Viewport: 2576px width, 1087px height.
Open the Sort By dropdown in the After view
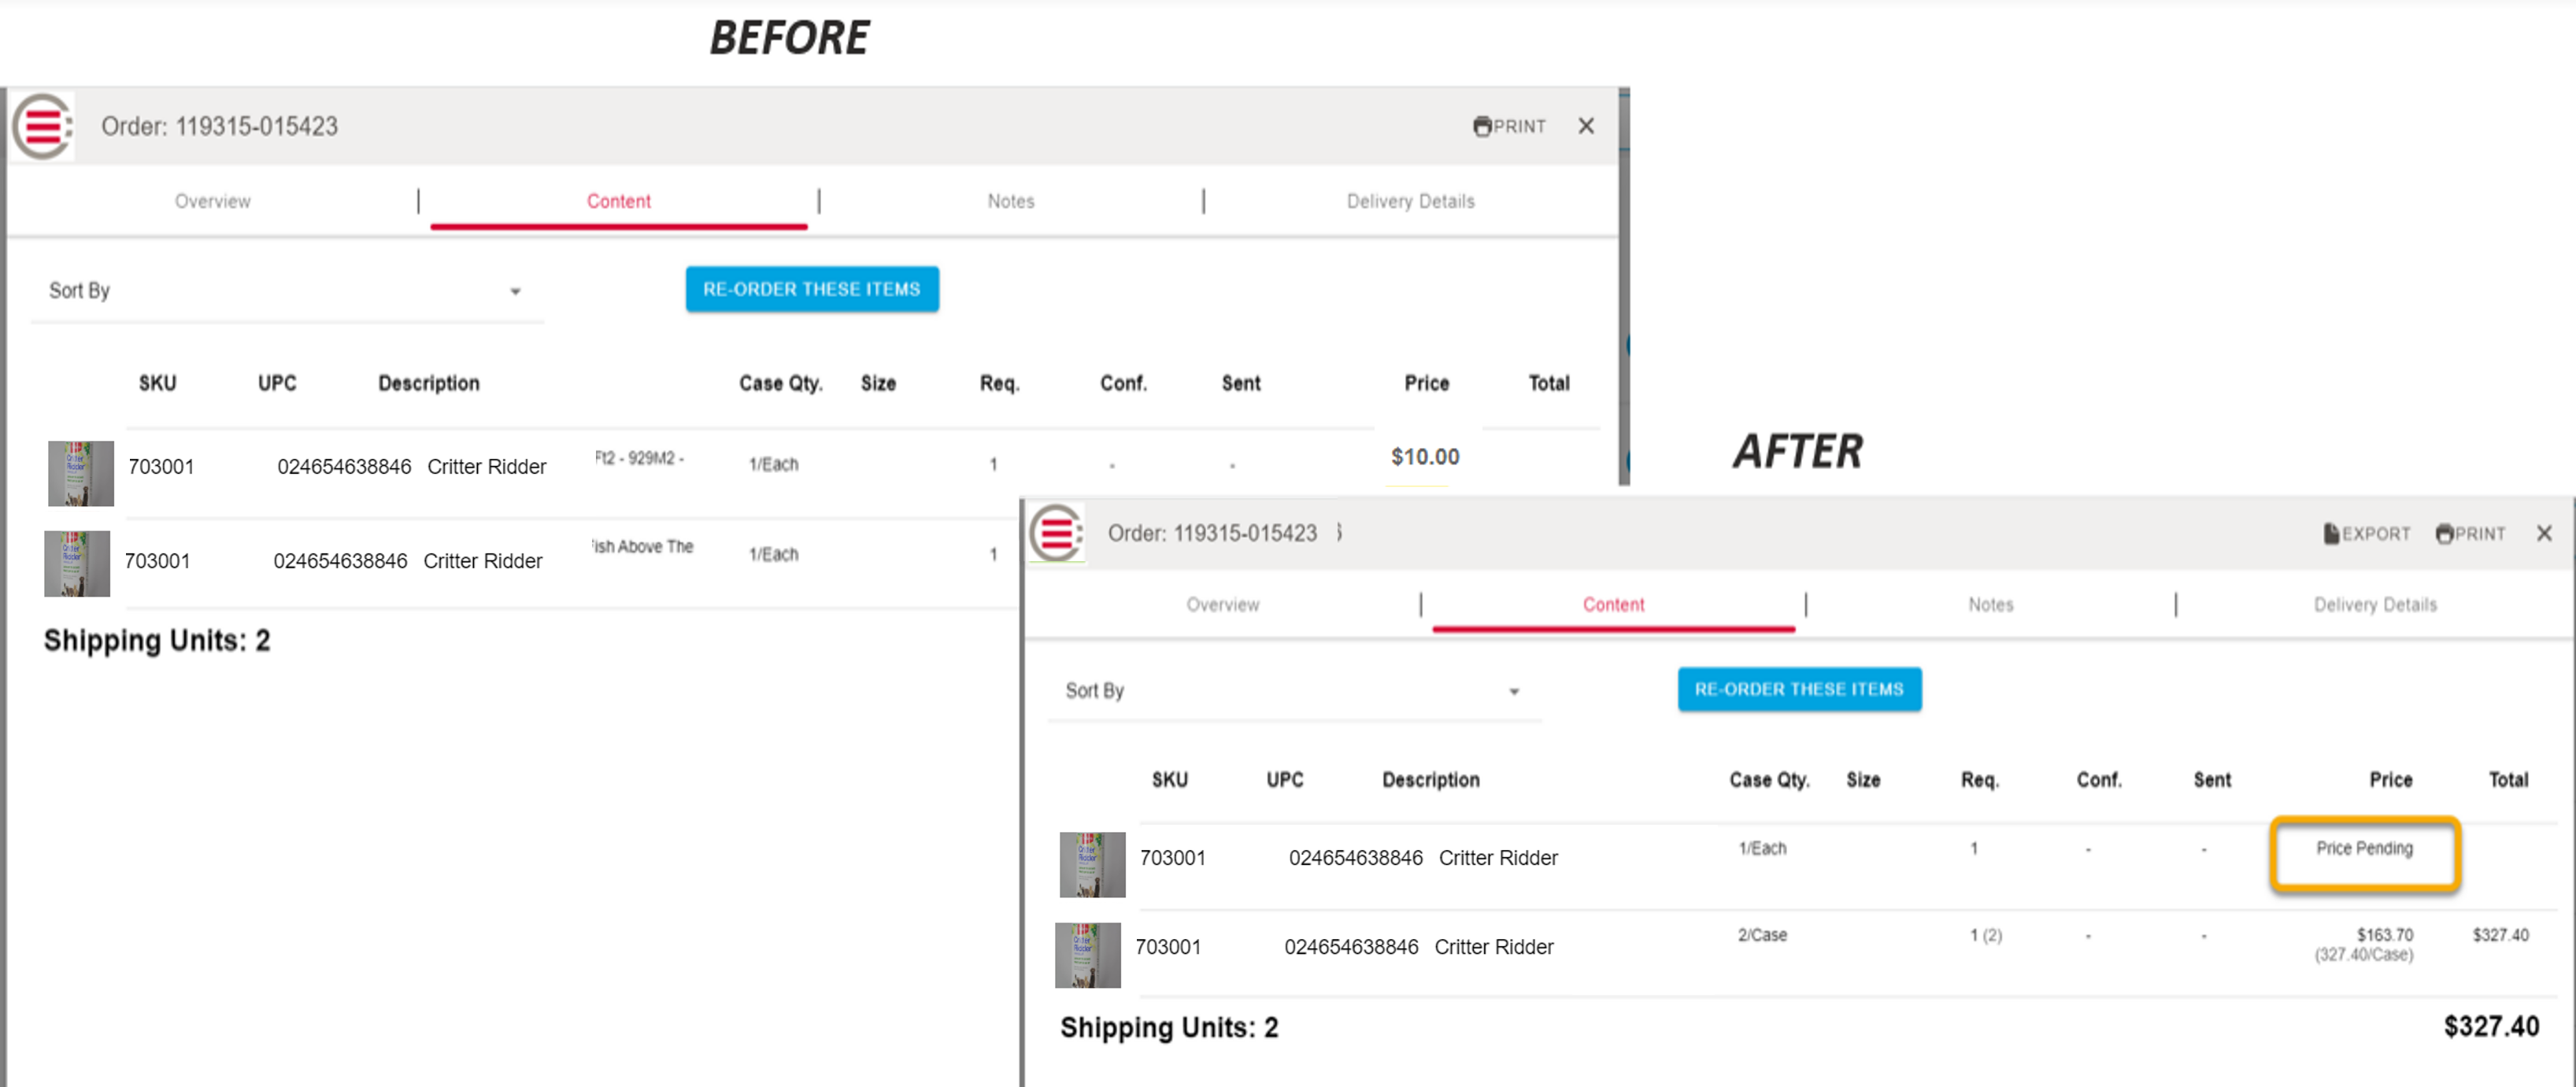(x=1515, y=690)
